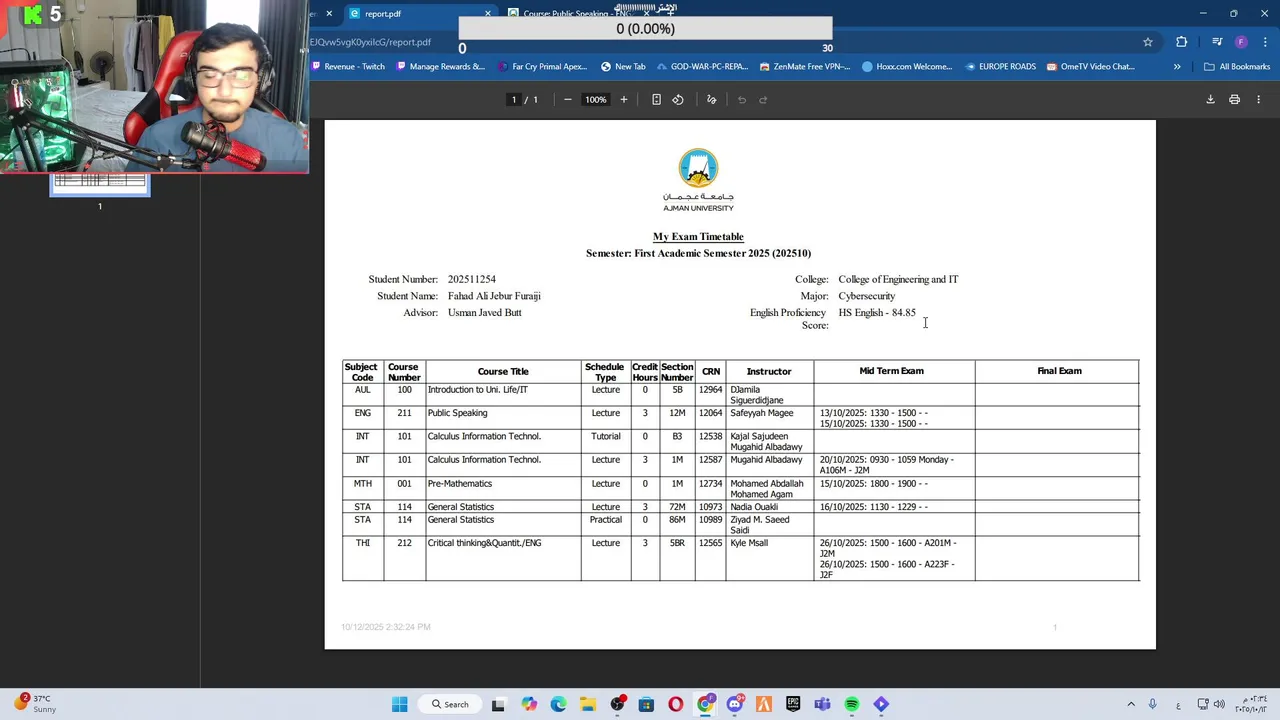Launch Copilot from the taskbar
Viewport: 1280px width, 720px height.
(529, 704)
